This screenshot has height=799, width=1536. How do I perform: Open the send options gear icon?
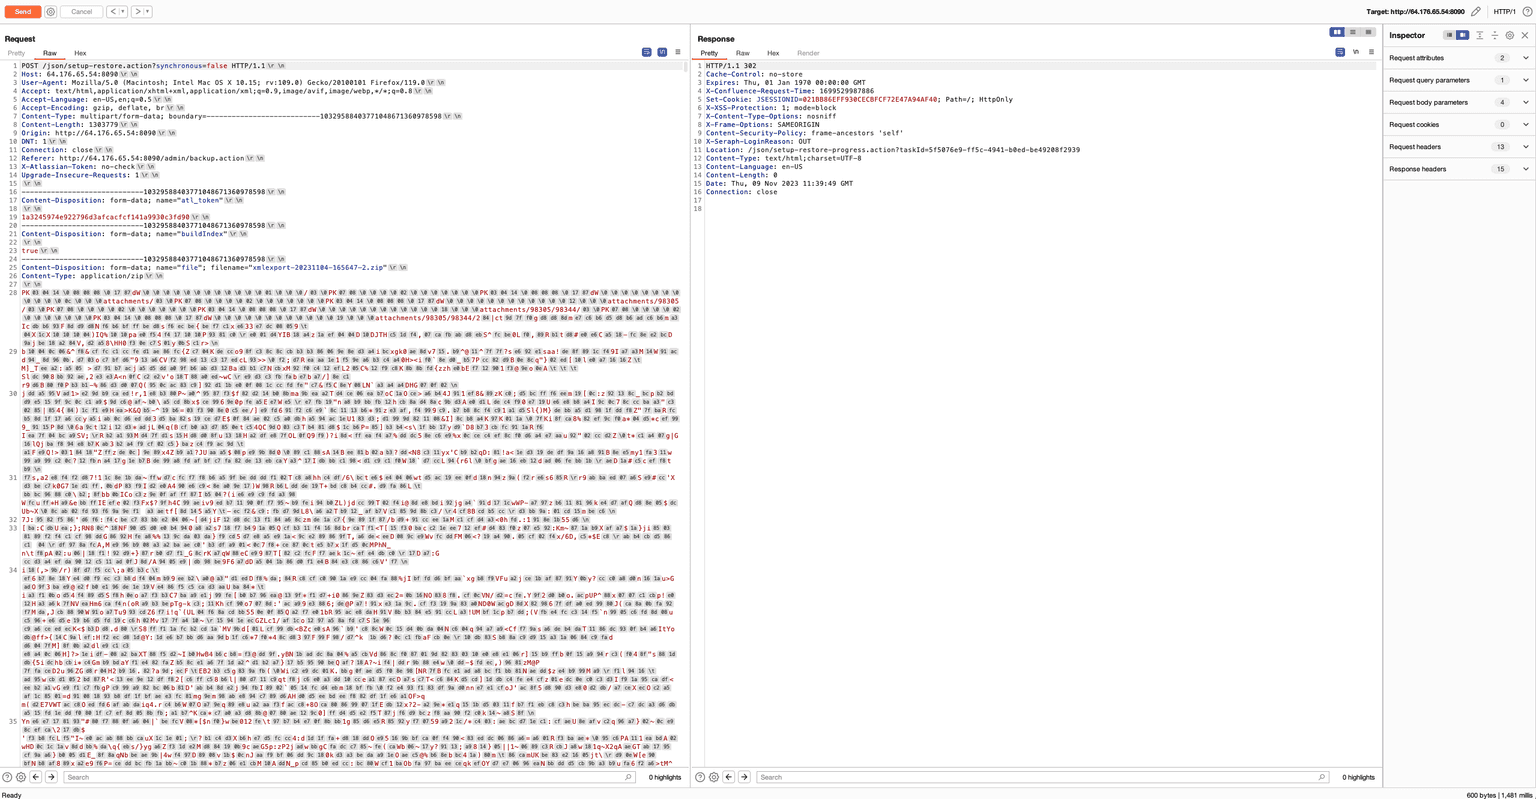point(50,12)
